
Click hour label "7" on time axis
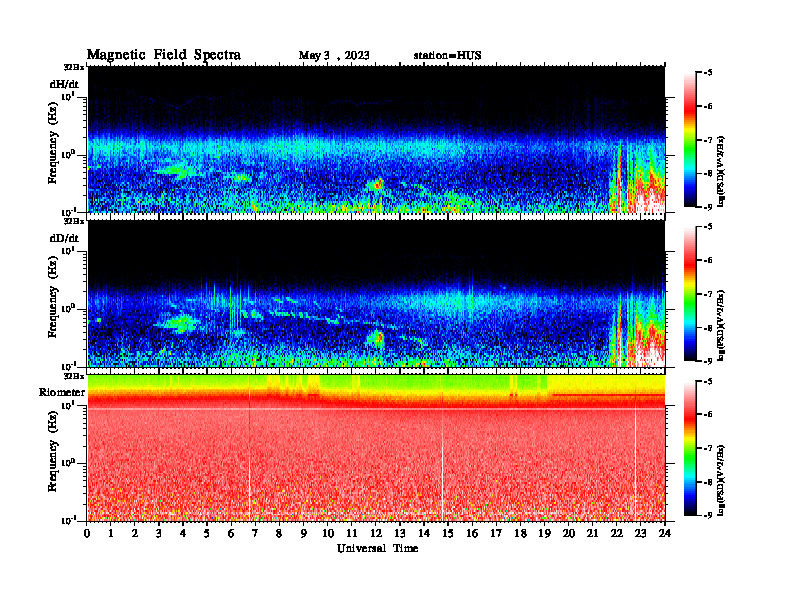pos(255,533)
